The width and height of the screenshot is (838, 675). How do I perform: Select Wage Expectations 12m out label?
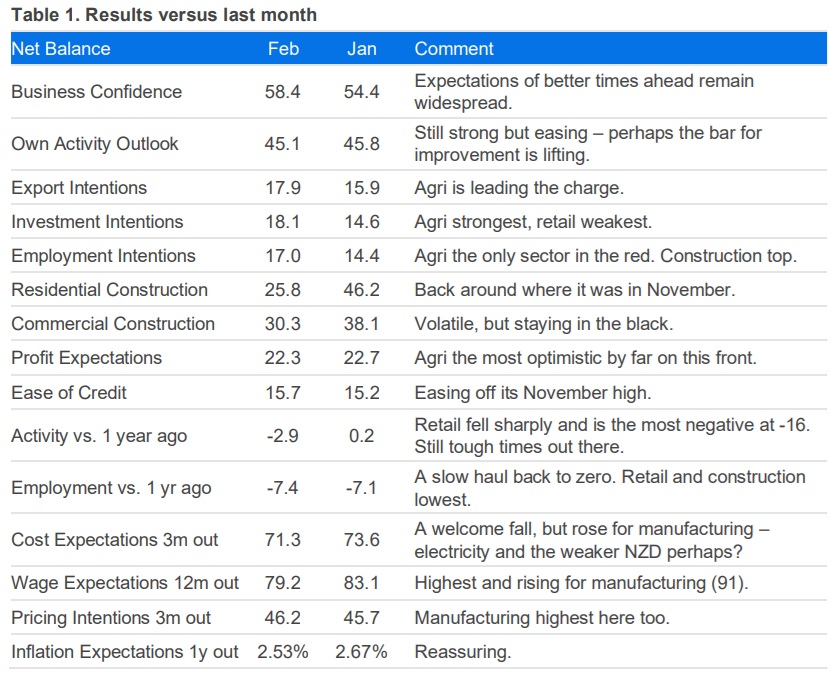click(x=125, y=583)
